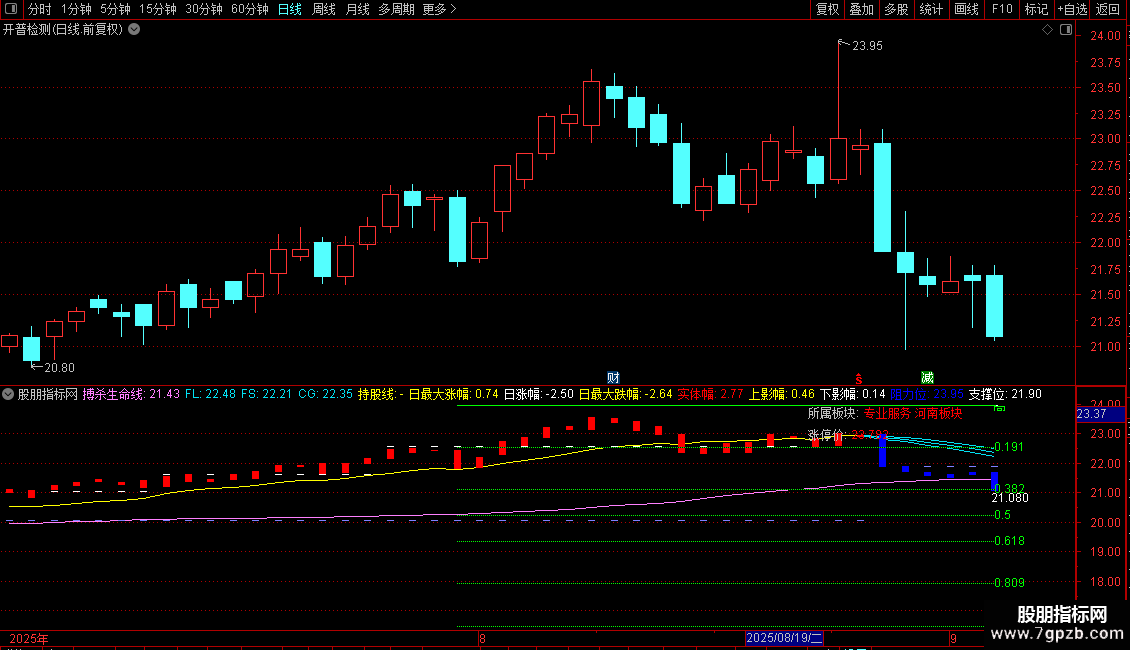This screenshot has width=1130, height=650.
Task: Expand 更多 period options
Action: pyautogui.click(x=439, y=9)
